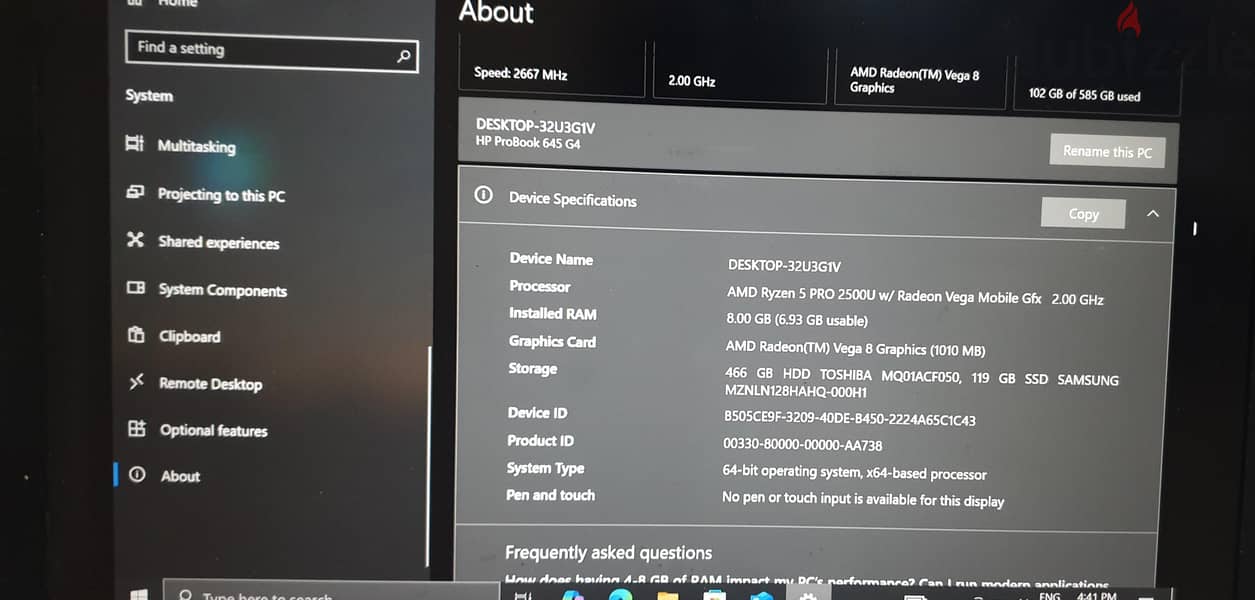Click the AMD Radeon Vega 8 Graphics card
The image size is (1255, 600).
point(919,76)
